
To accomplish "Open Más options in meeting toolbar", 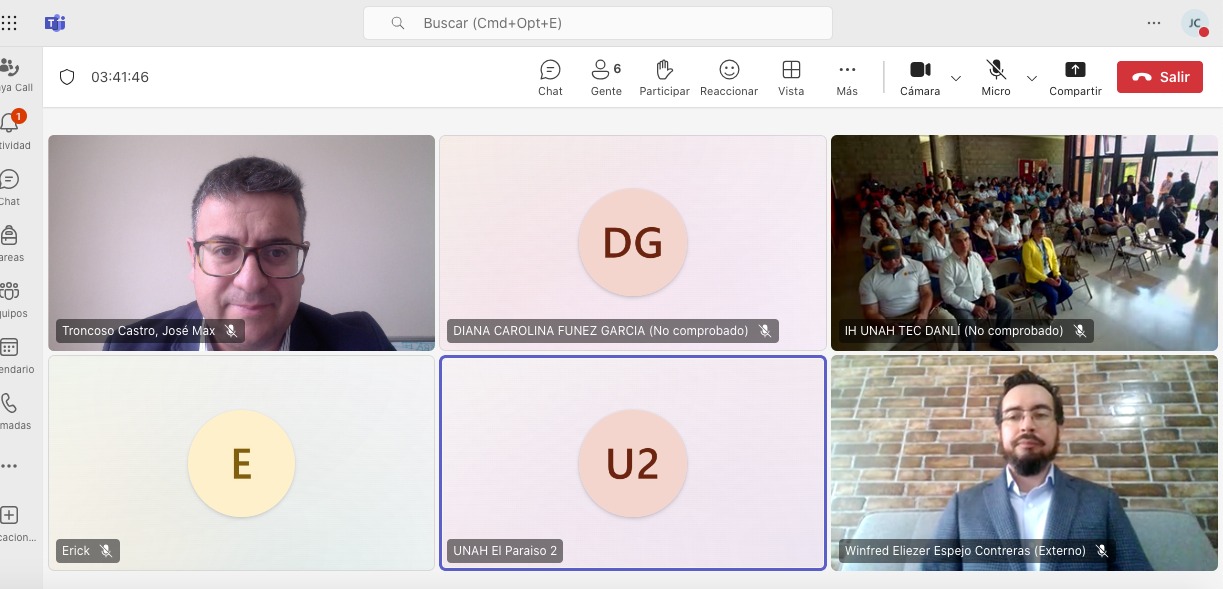I will (847, 77).
